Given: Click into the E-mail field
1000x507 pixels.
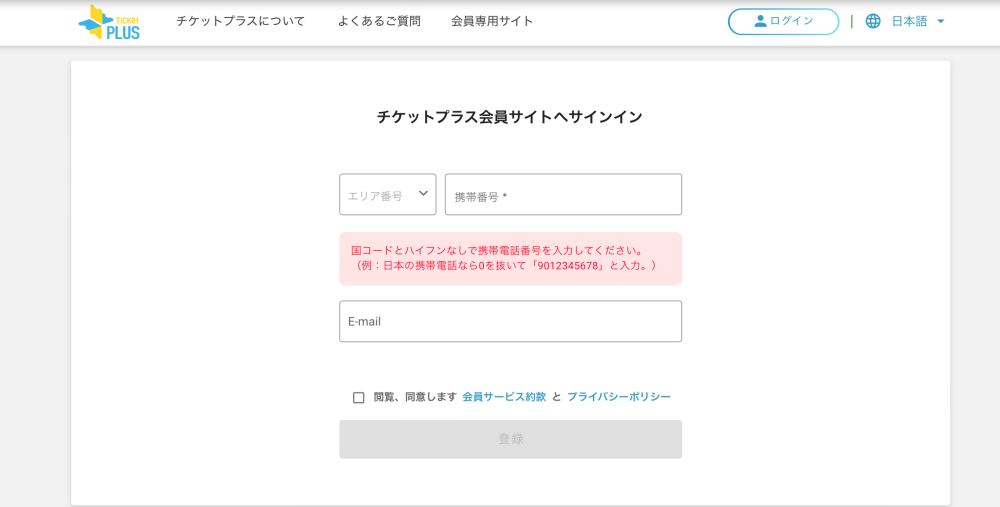Looking at the screenshot, I should [510, 321].
